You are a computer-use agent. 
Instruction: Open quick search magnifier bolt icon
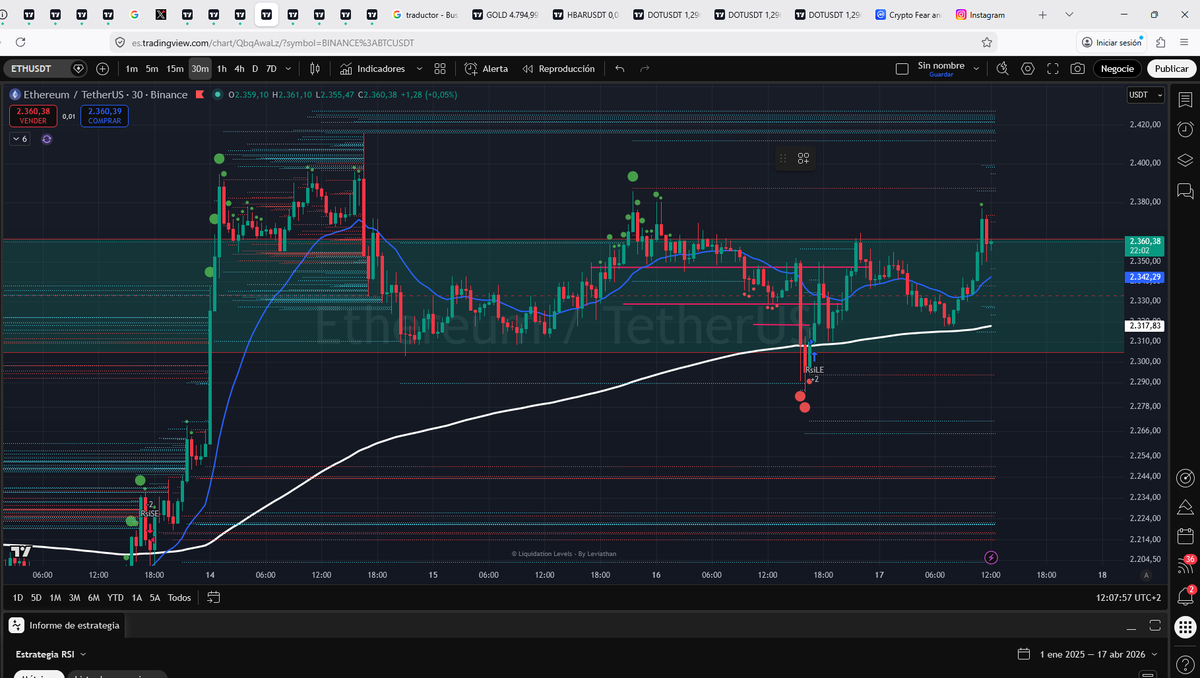pos(1002,69)
